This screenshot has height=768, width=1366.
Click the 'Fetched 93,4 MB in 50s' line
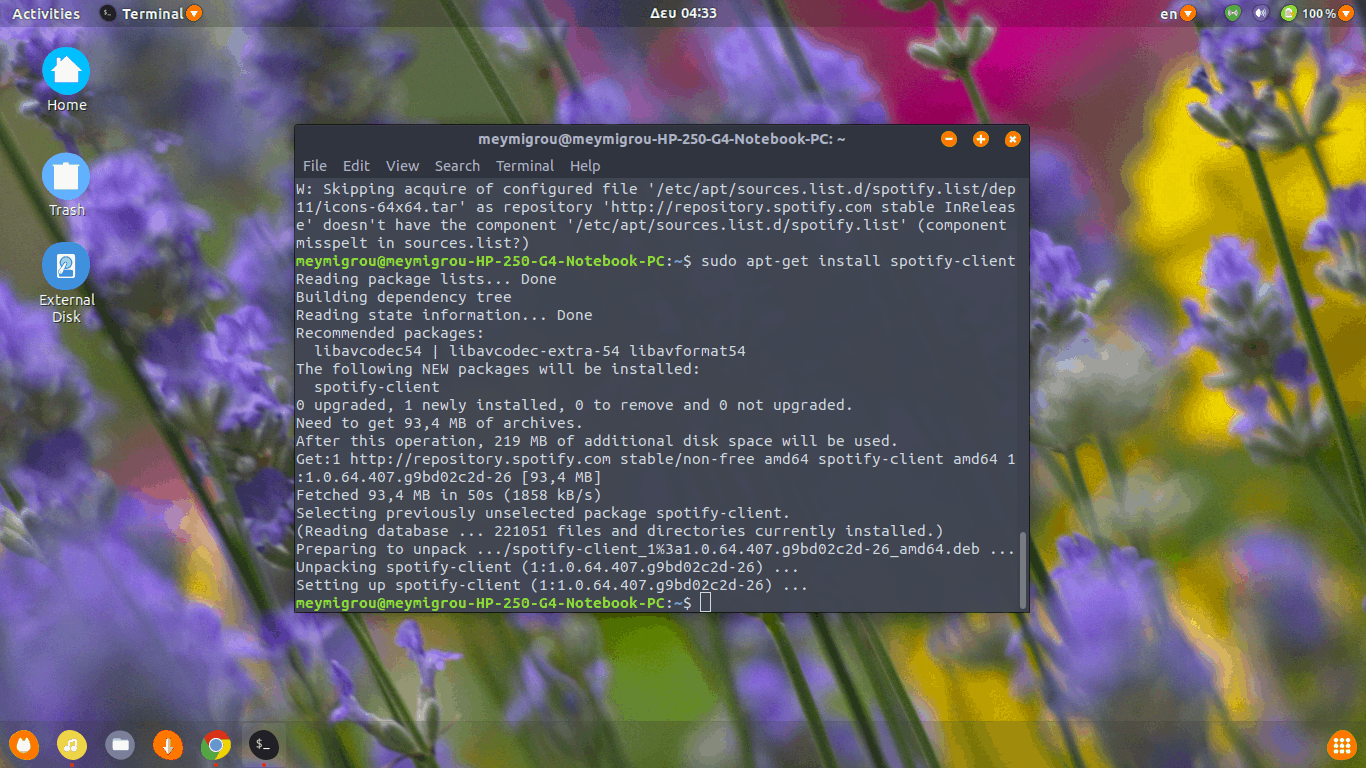pyautogui.click(x=449, y=495)
